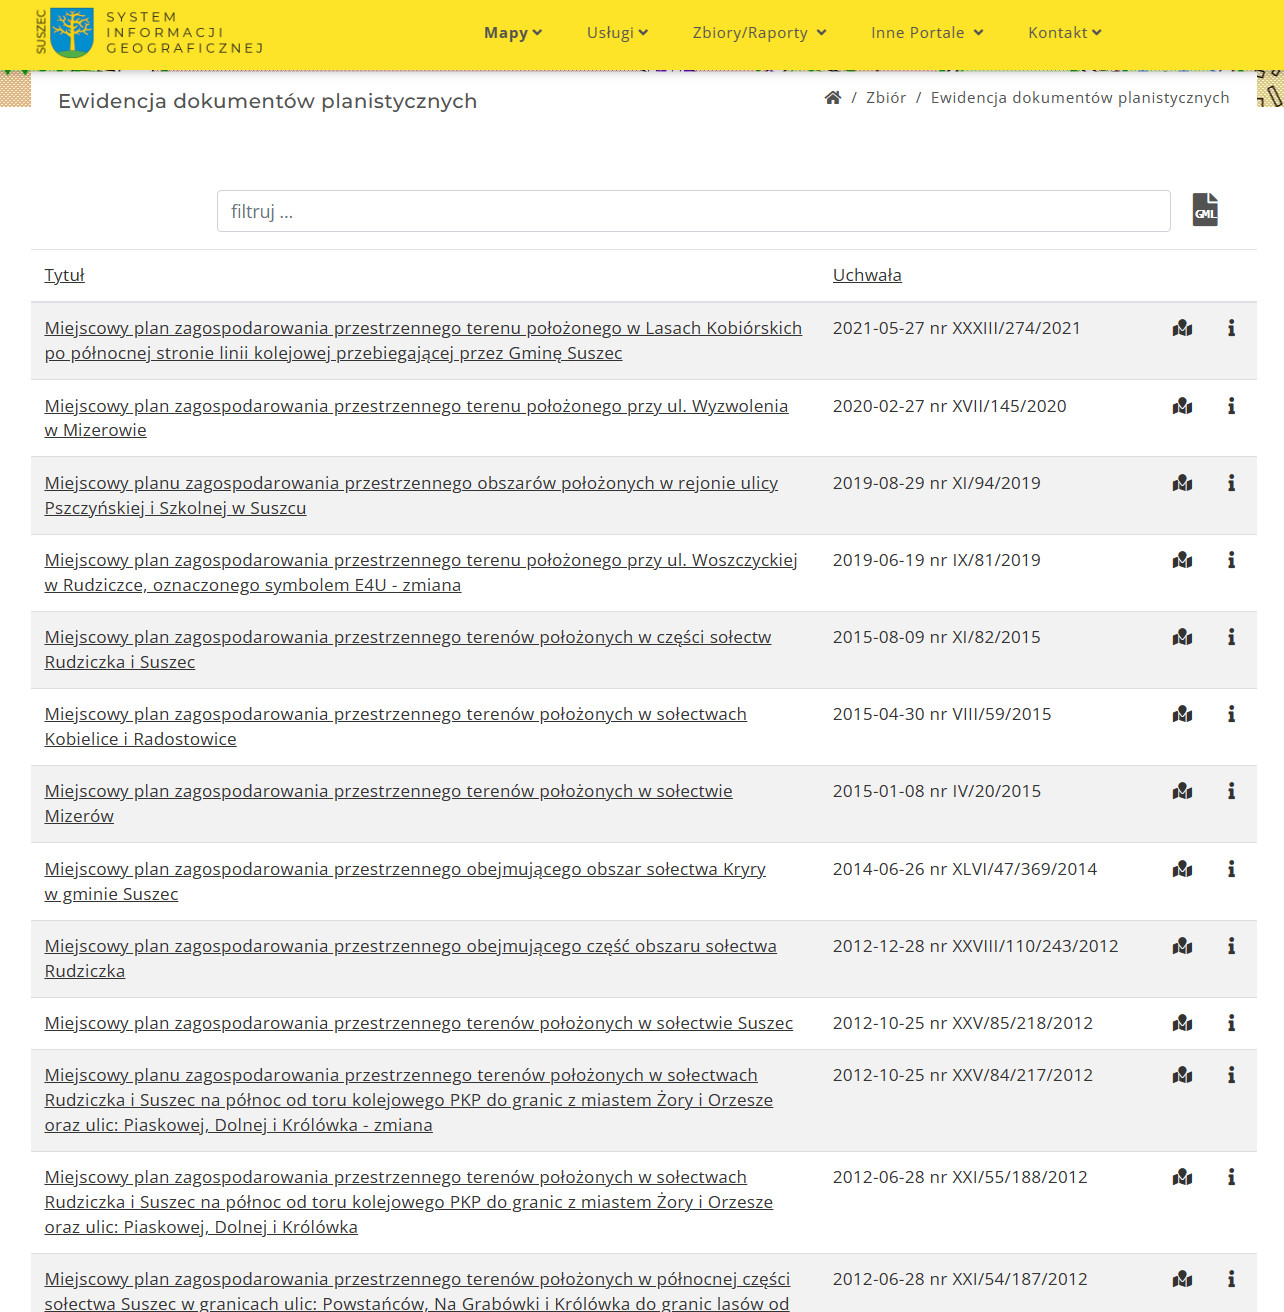Open the plan for sołectwie Mizerów

pyautogui.click(x=388, y=792)
